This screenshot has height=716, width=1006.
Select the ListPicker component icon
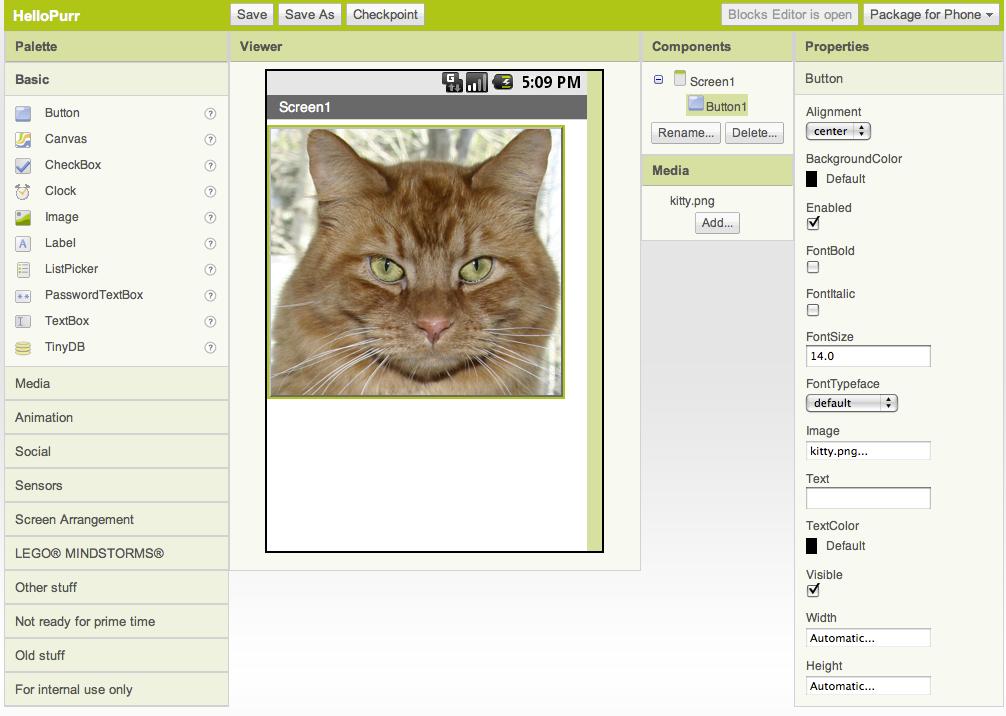(x=23, y=269)
